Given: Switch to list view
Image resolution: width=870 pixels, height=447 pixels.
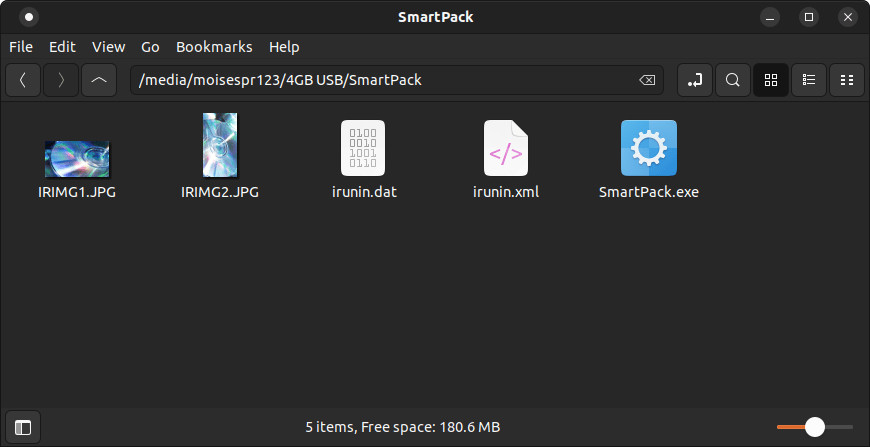Looking at the screenshot, I should [x=809, y=80].
